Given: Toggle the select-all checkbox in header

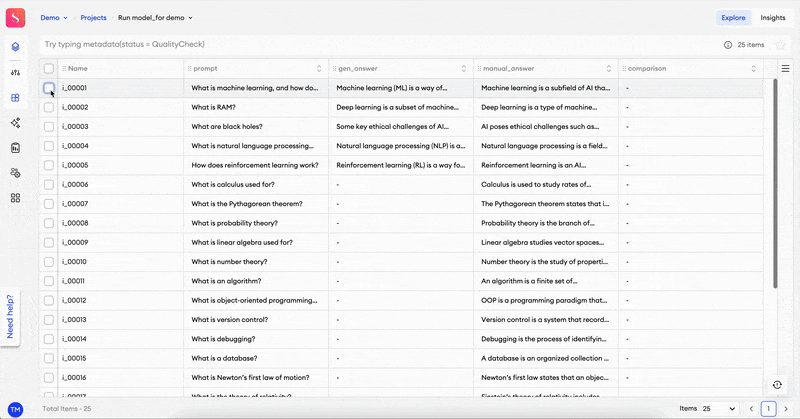Looking at the screenshot, I should point(48,68).
